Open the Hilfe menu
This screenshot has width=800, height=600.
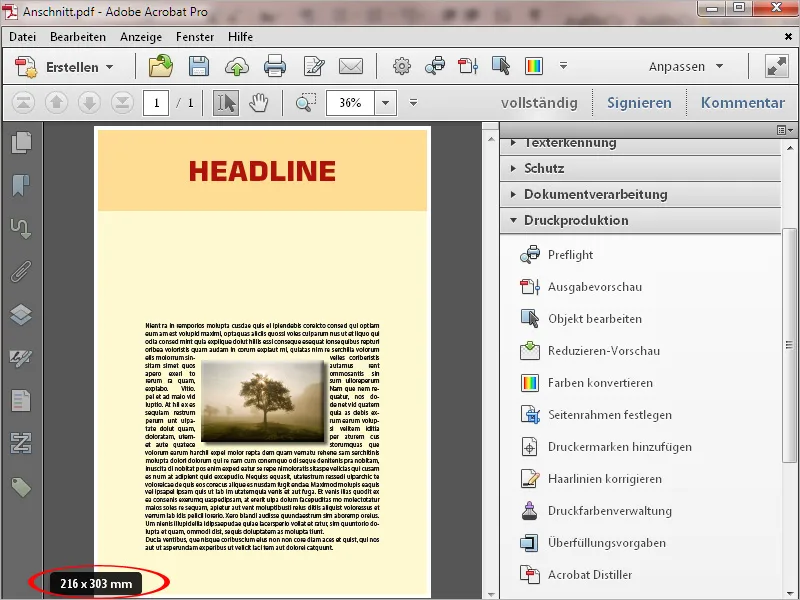click(x=240, y=37)
